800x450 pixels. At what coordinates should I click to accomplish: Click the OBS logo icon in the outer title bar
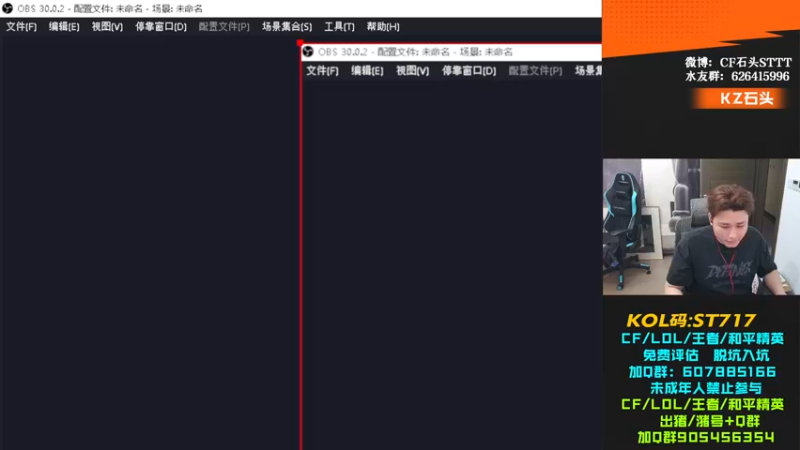(x=7, y=8)
